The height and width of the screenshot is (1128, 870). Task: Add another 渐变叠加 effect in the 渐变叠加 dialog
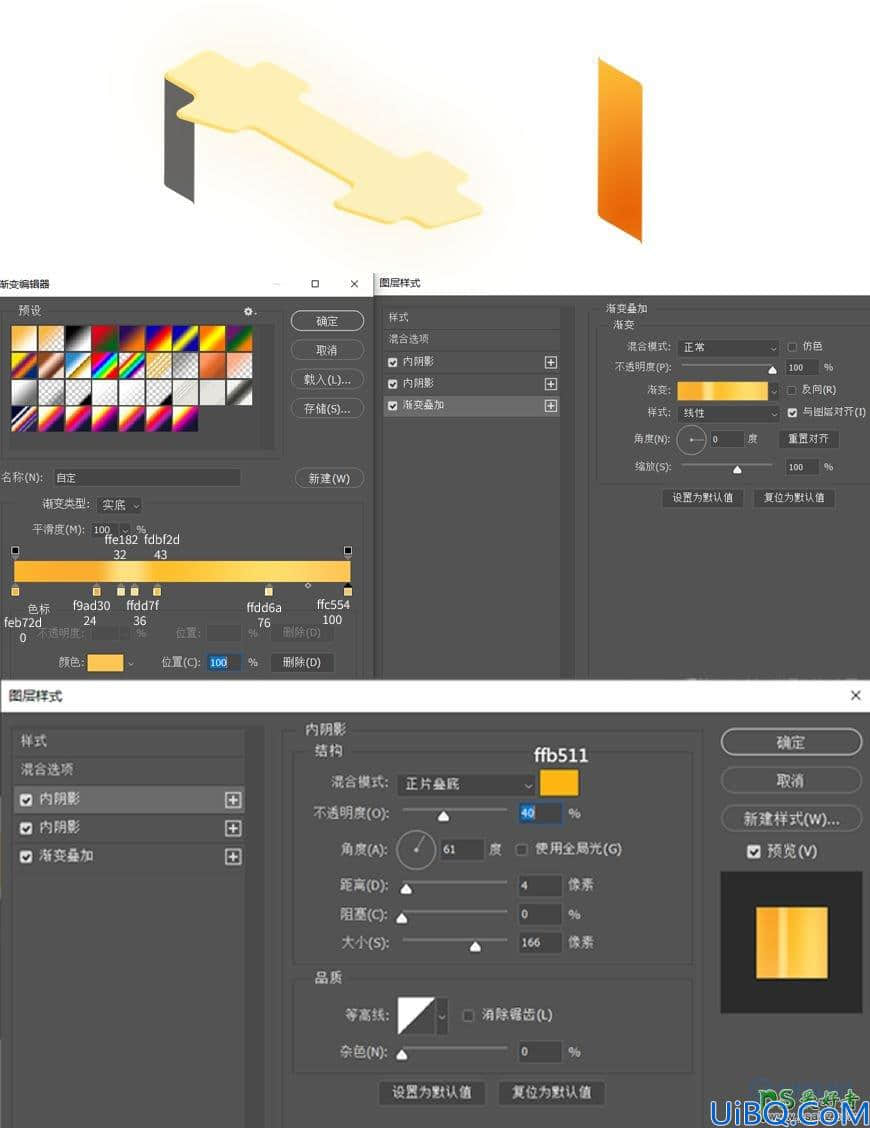tap(550, 406)
